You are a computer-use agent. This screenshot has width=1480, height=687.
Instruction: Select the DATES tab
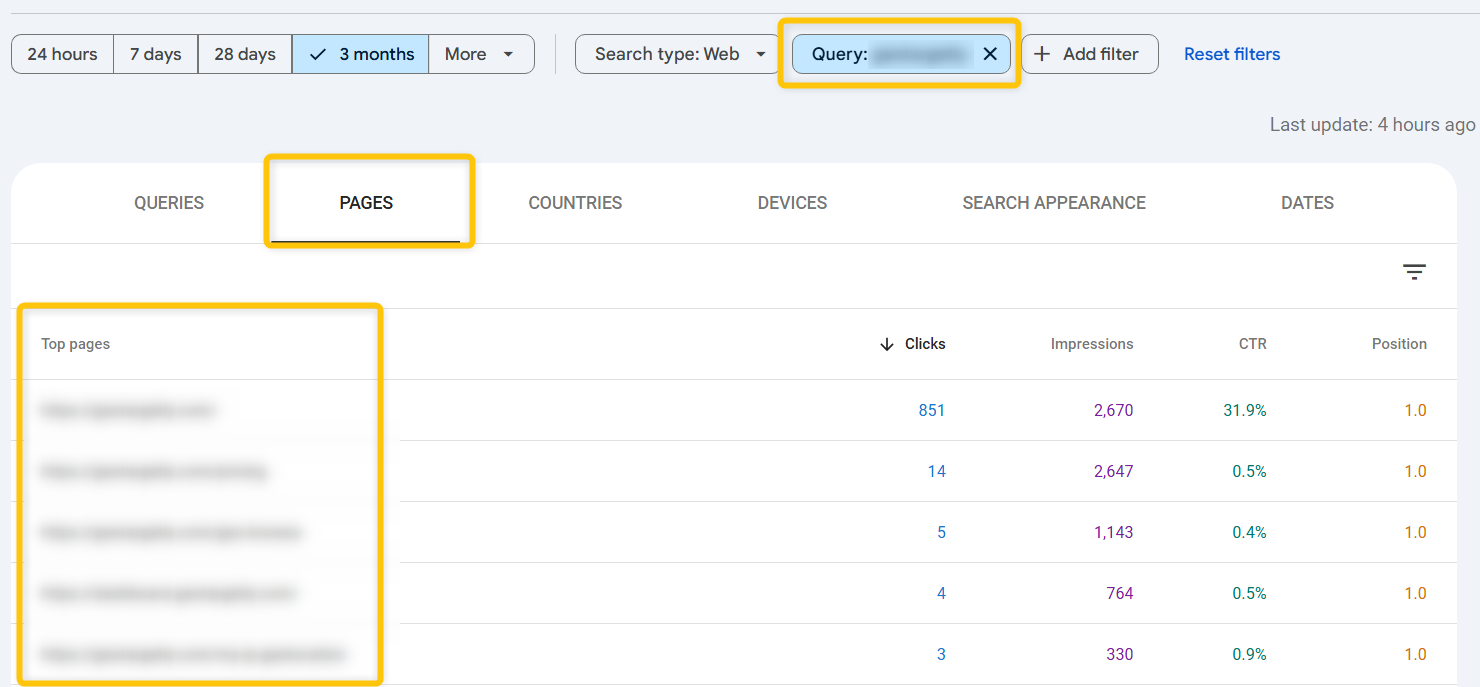pos(1307,203)
